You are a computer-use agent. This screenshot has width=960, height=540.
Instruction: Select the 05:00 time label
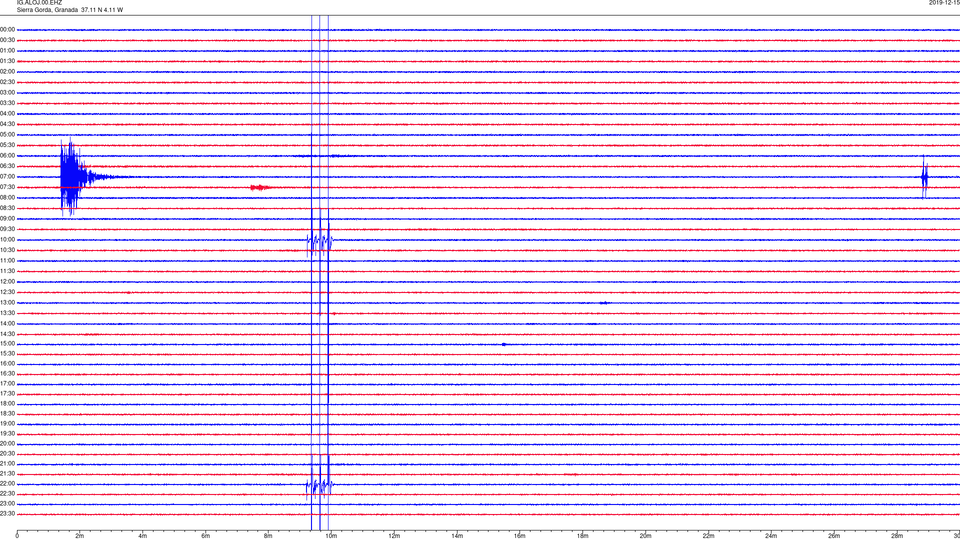click(7, 134)
